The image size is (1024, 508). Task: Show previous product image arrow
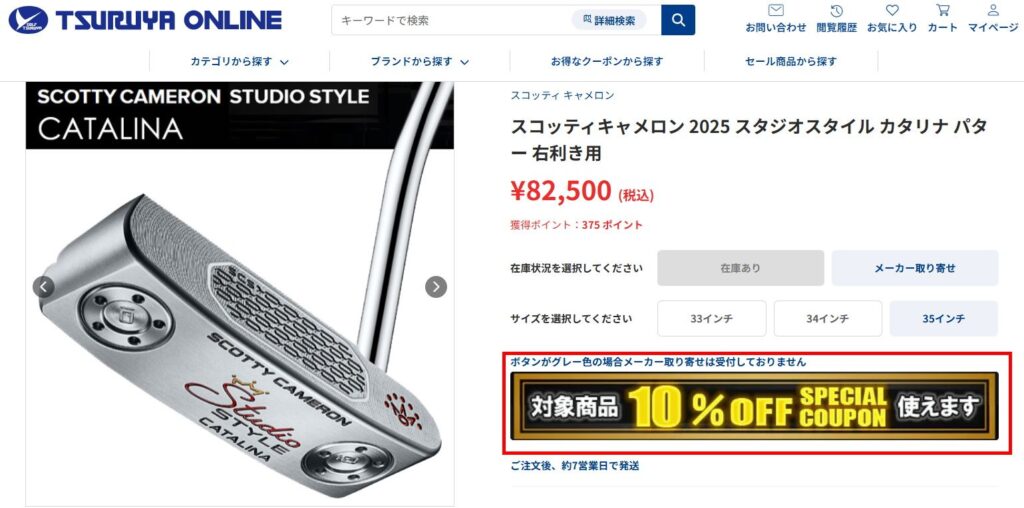[44, 287]
